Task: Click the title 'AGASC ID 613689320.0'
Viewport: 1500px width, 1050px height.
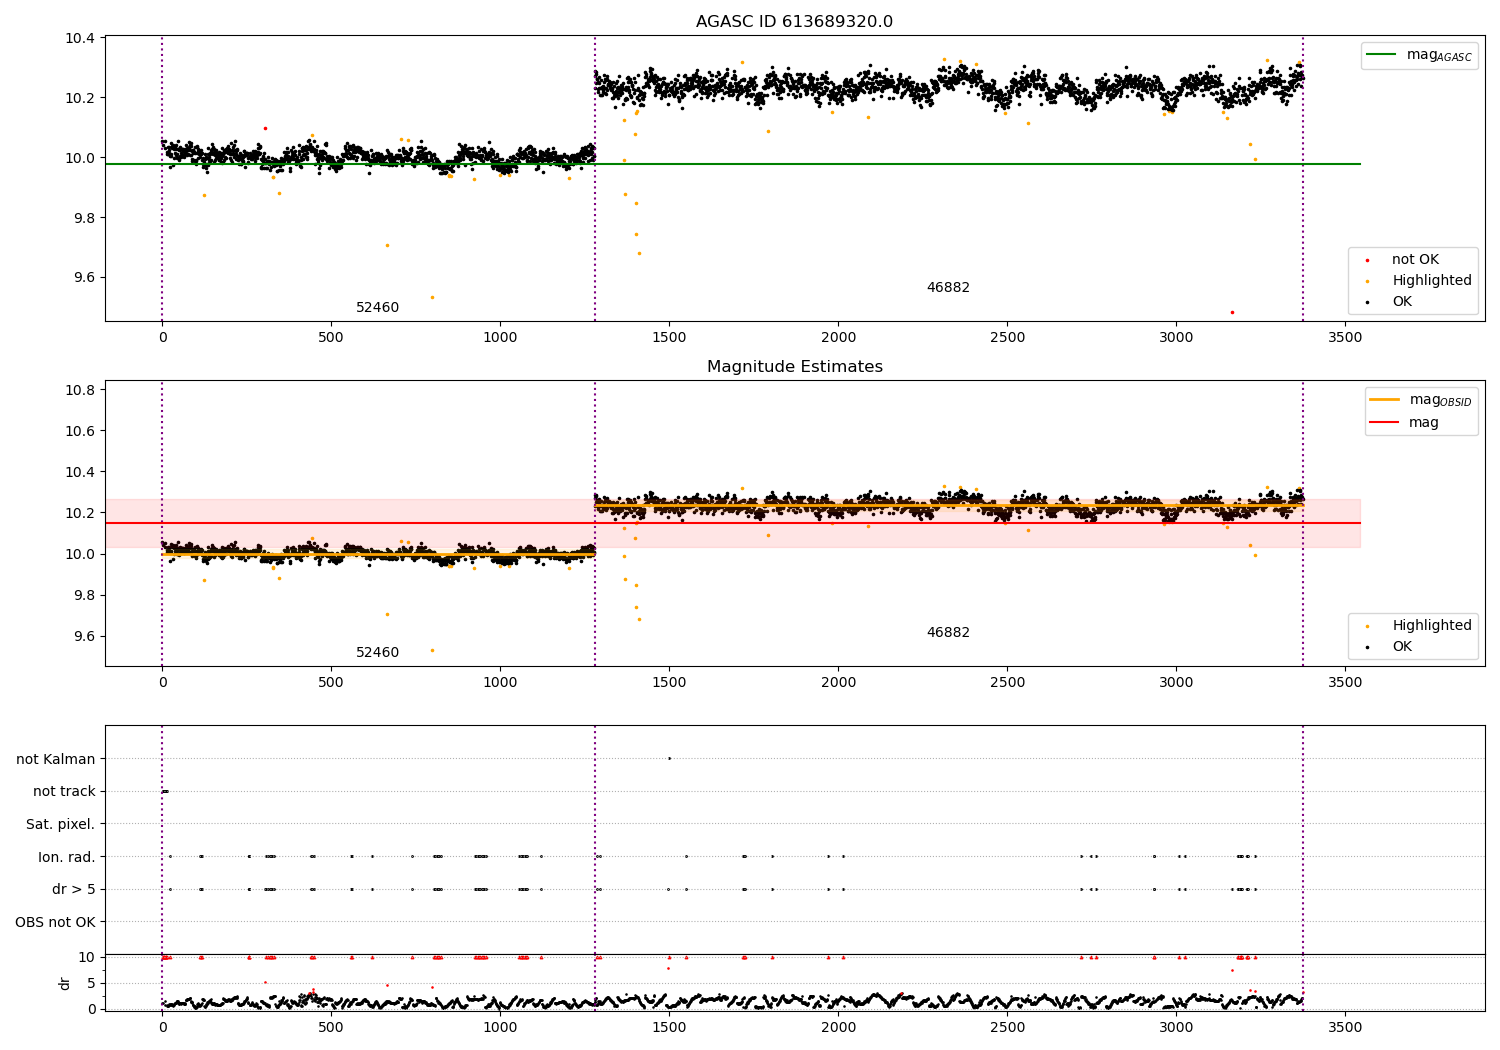Action: tap(794, 22)
